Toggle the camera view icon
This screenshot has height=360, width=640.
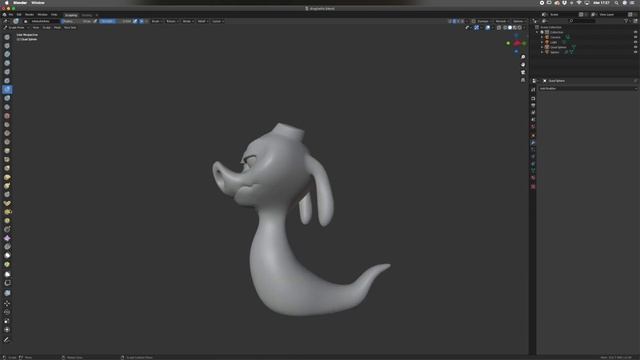coord(523,72)
